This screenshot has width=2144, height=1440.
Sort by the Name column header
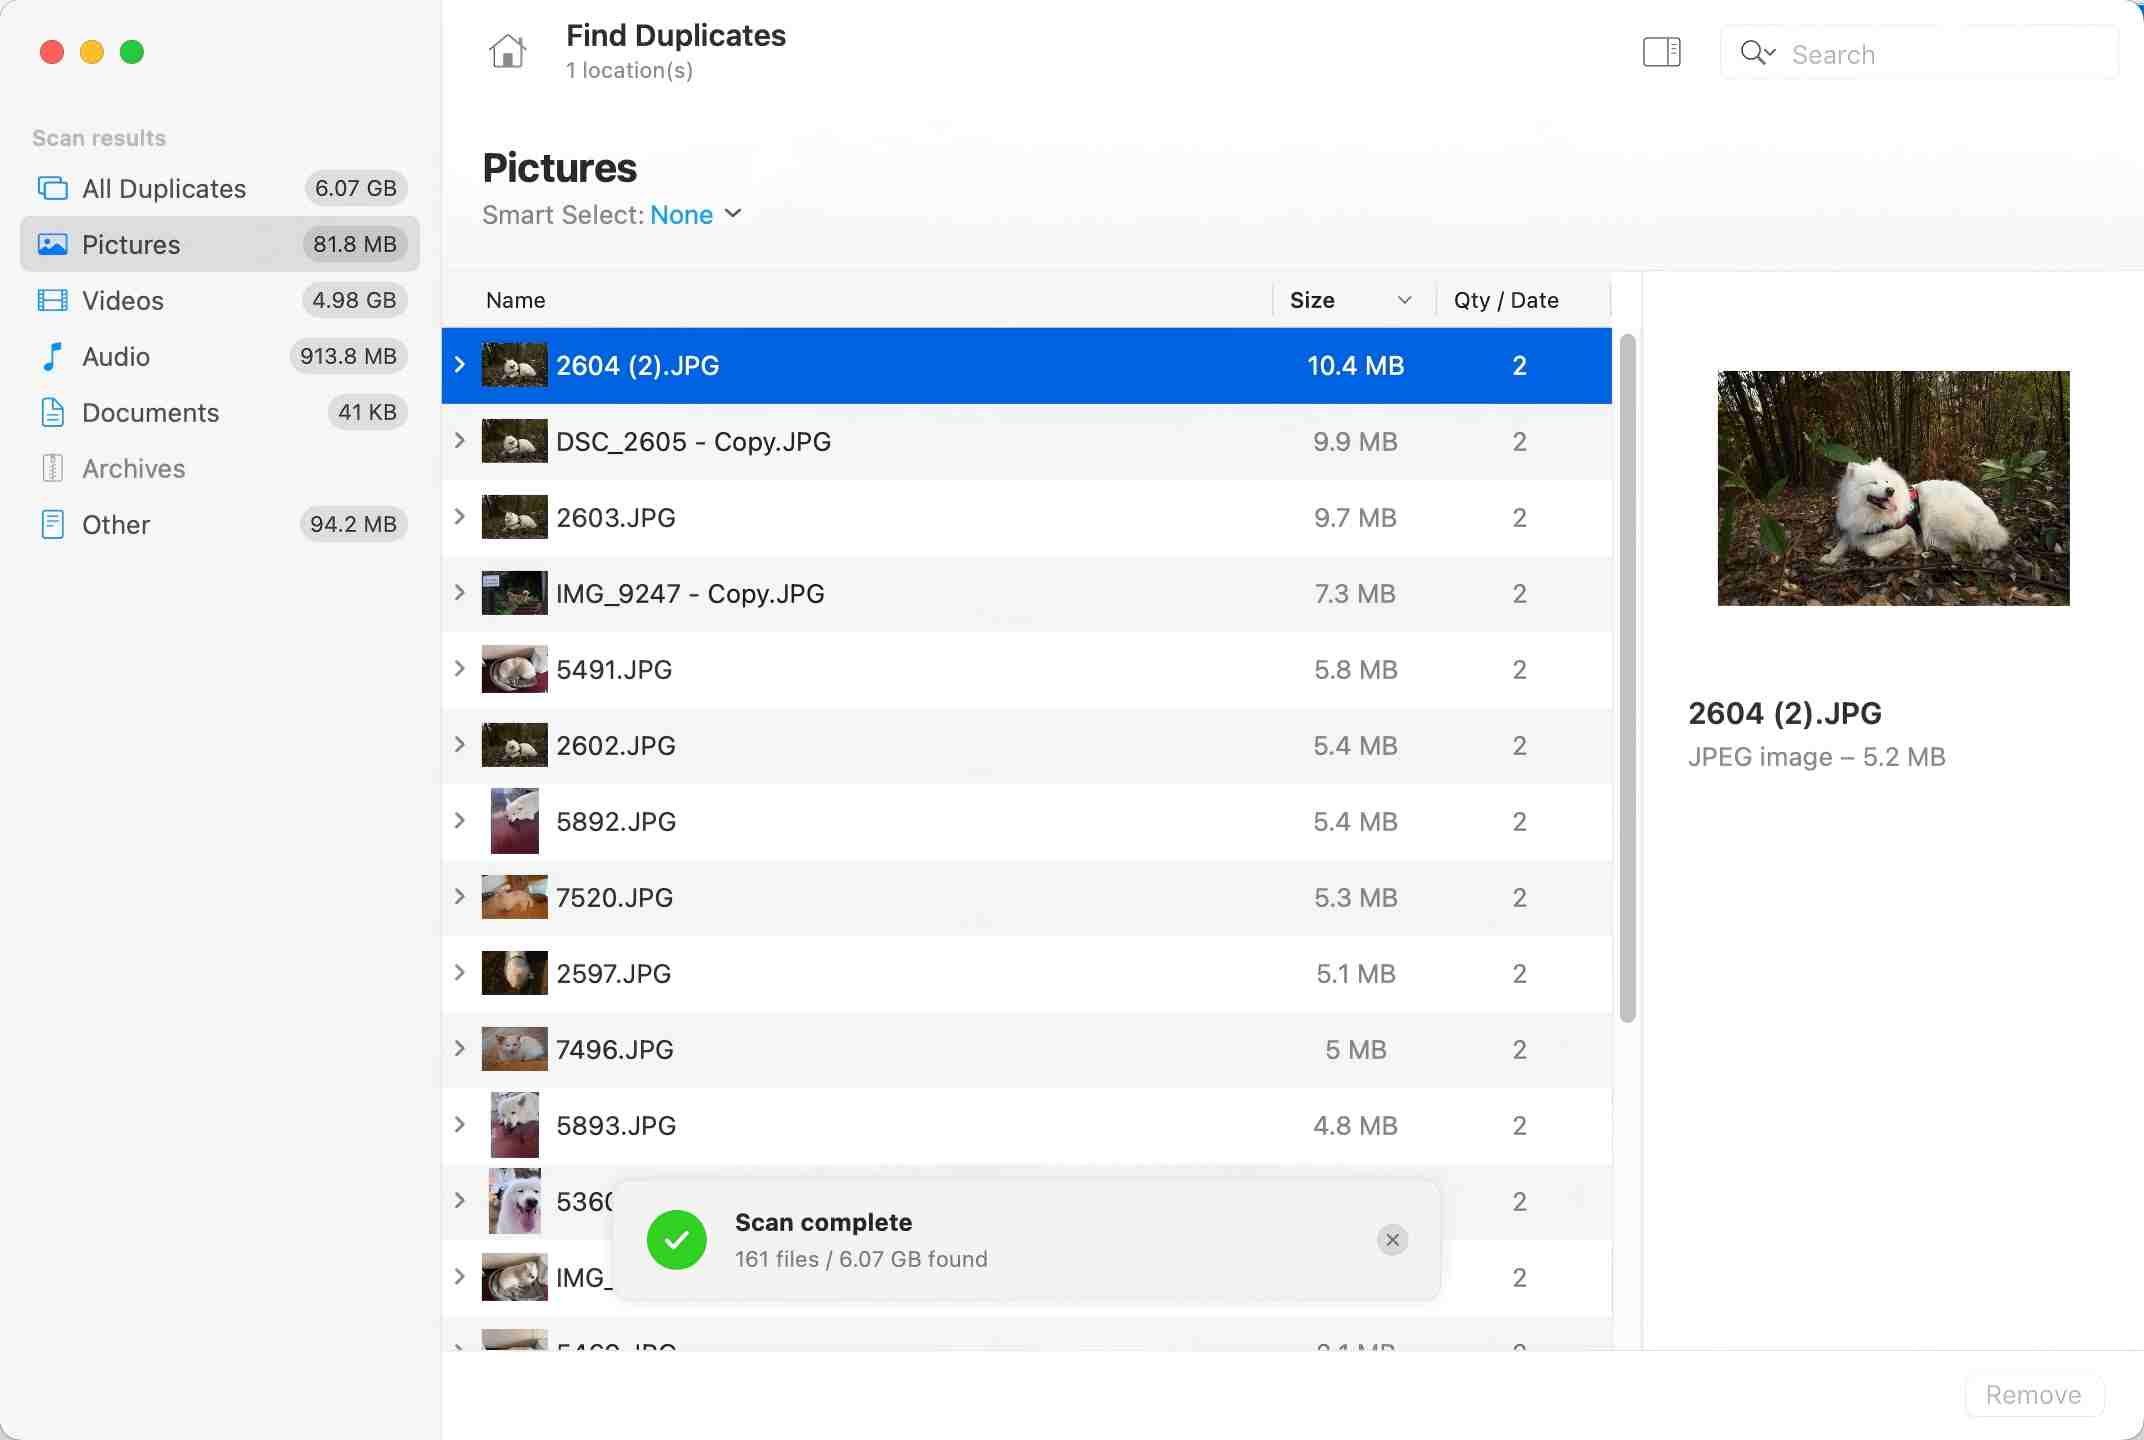(516, 300)
